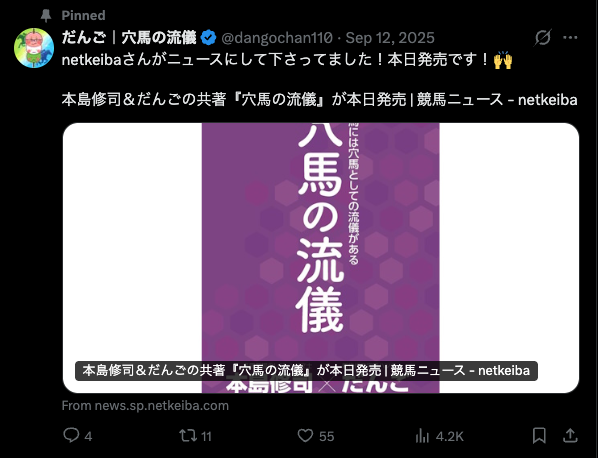Screen dimensions: 598x458
Task: Click the pin icon beside Pinned
Action: (x=46, y=15)
